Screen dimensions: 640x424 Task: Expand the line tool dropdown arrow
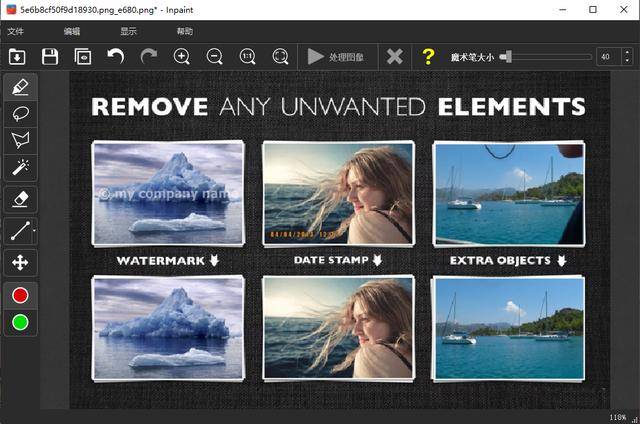(x=35, y=232)
